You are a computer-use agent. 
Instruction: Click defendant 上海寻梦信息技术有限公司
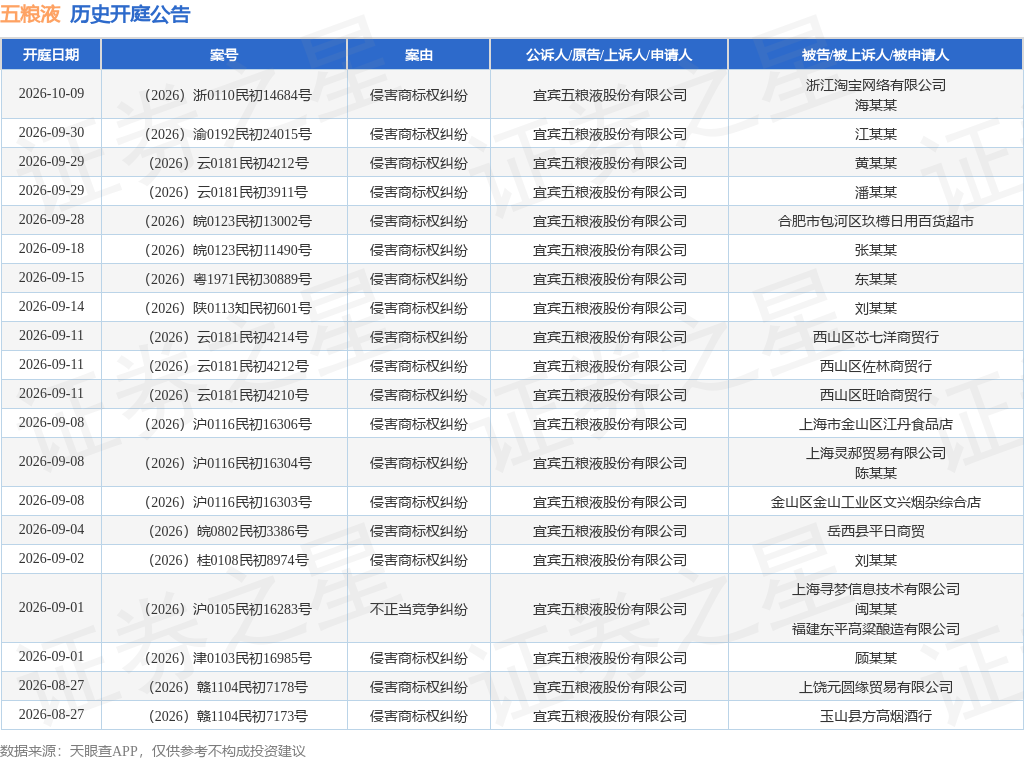[876, 590]
